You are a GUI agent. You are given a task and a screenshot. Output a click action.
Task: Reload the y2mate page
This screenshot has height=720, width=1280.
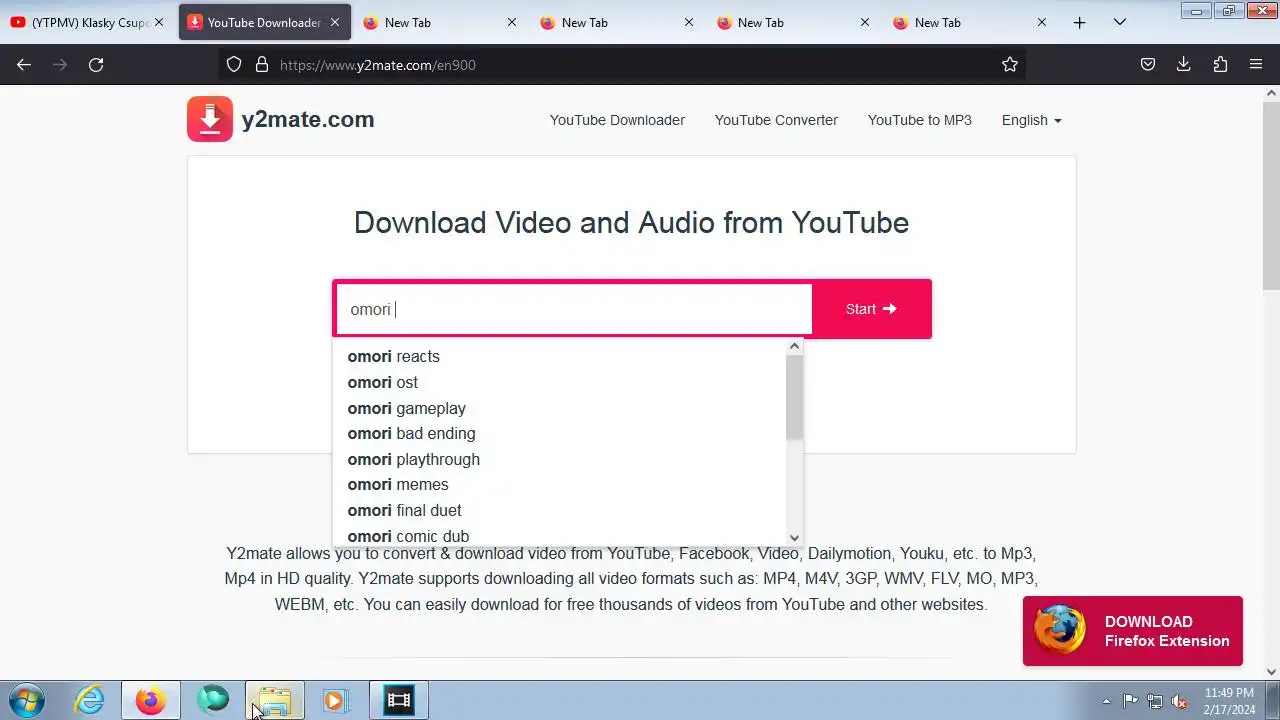click(96, 64)
